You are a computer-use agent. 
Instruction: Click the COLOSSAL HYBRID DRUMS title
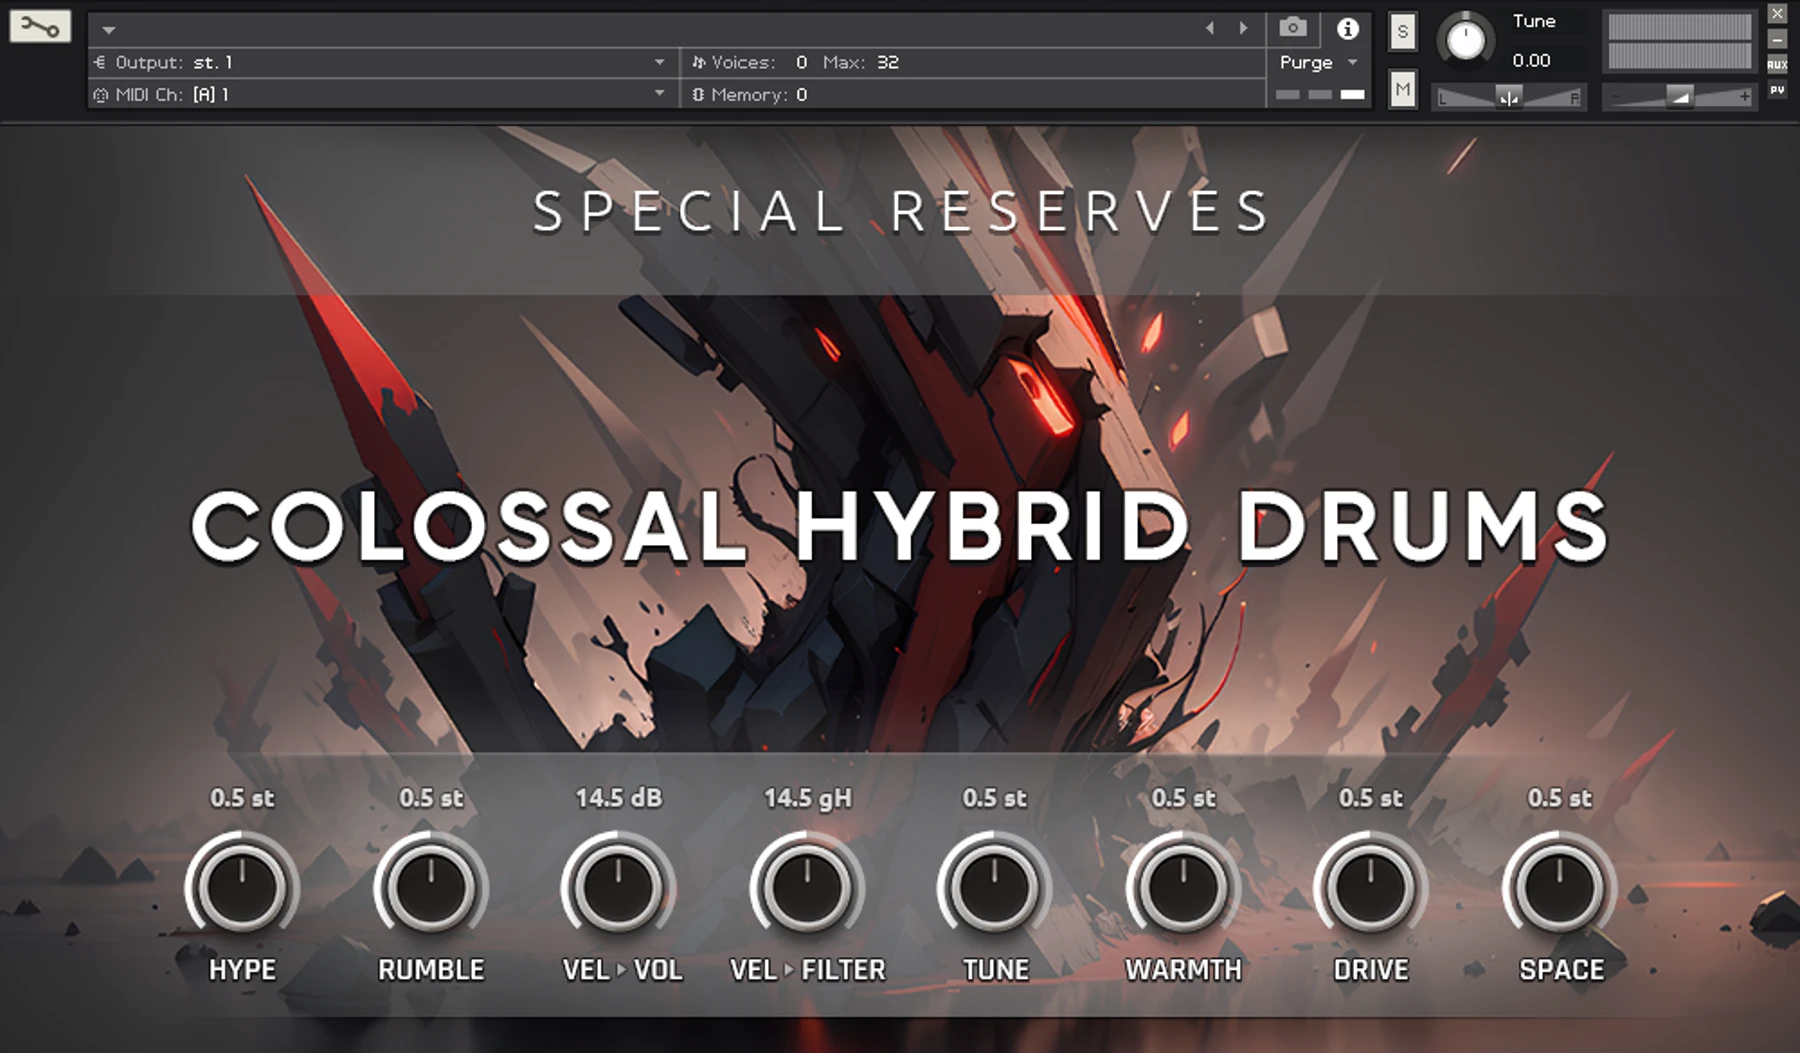point(899,527)
